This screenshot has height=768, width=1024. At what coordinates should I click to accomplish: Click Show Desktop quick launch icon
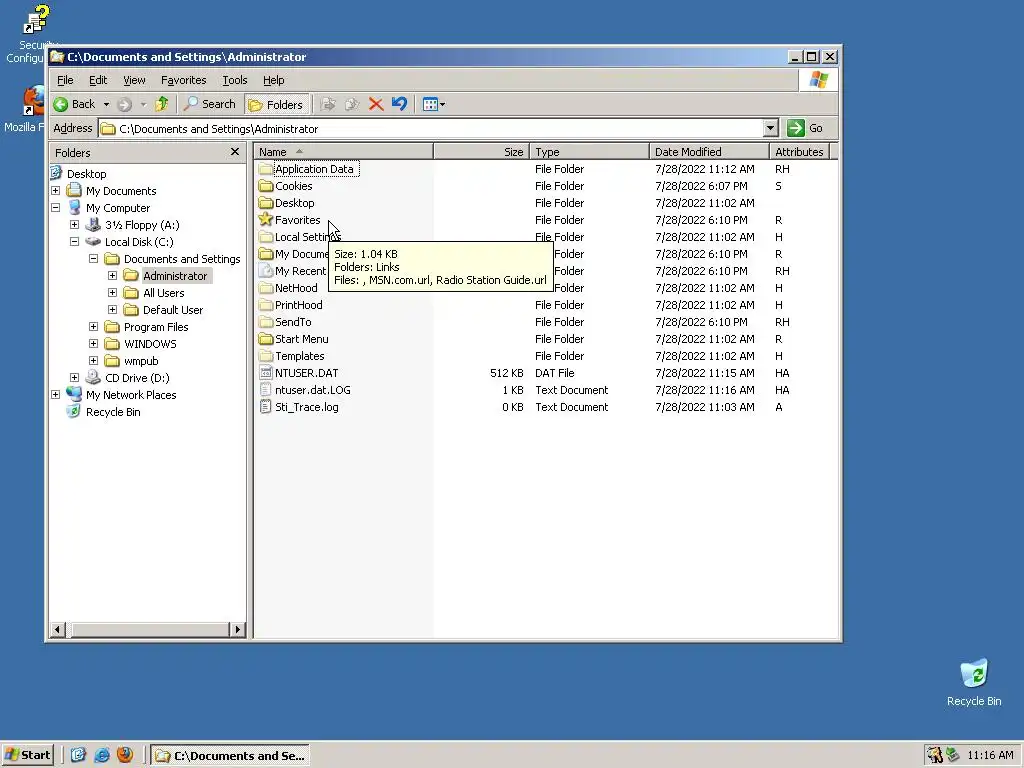78,755
